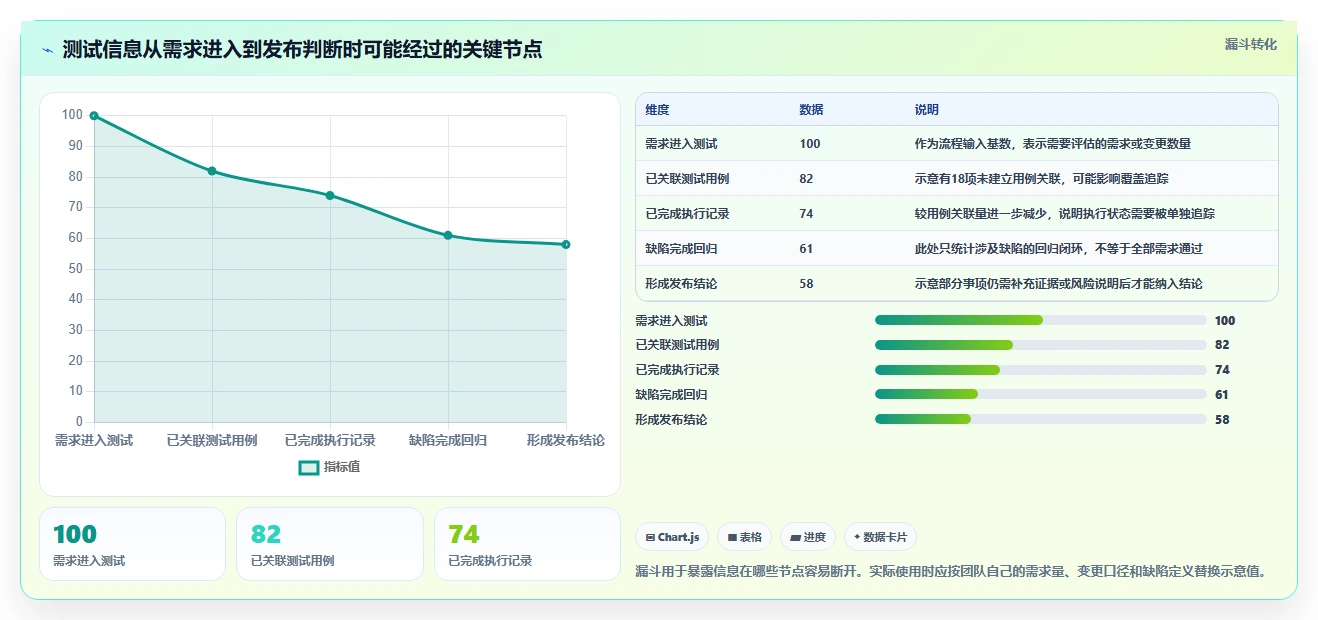Screen dimensions: 1318x620
Task: Click progress value 61 beside 缺陷完成回归 bar
Action: pos(1222,395)
